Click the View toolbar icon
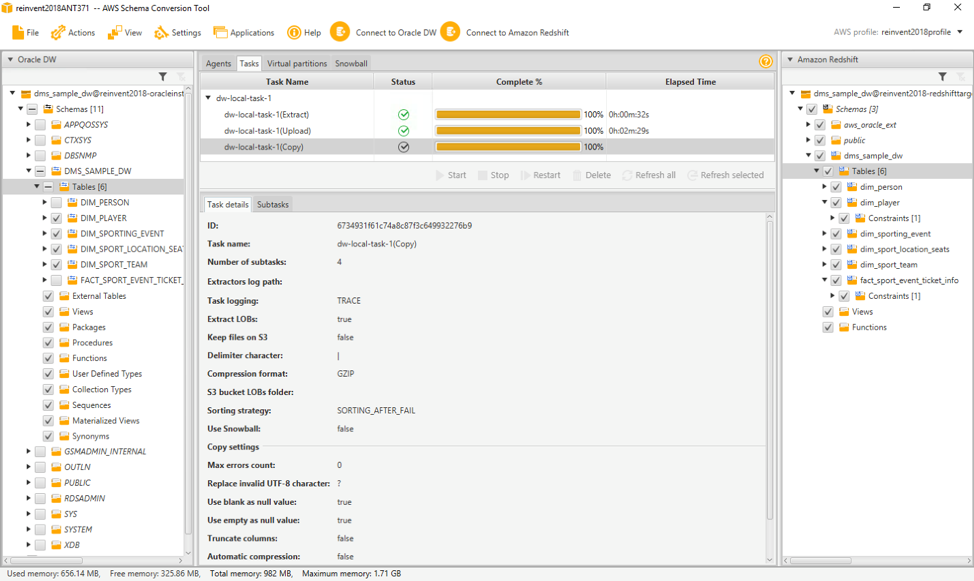Screen dimensions: 974x581 pyautogui.click(x=114, y=32)
